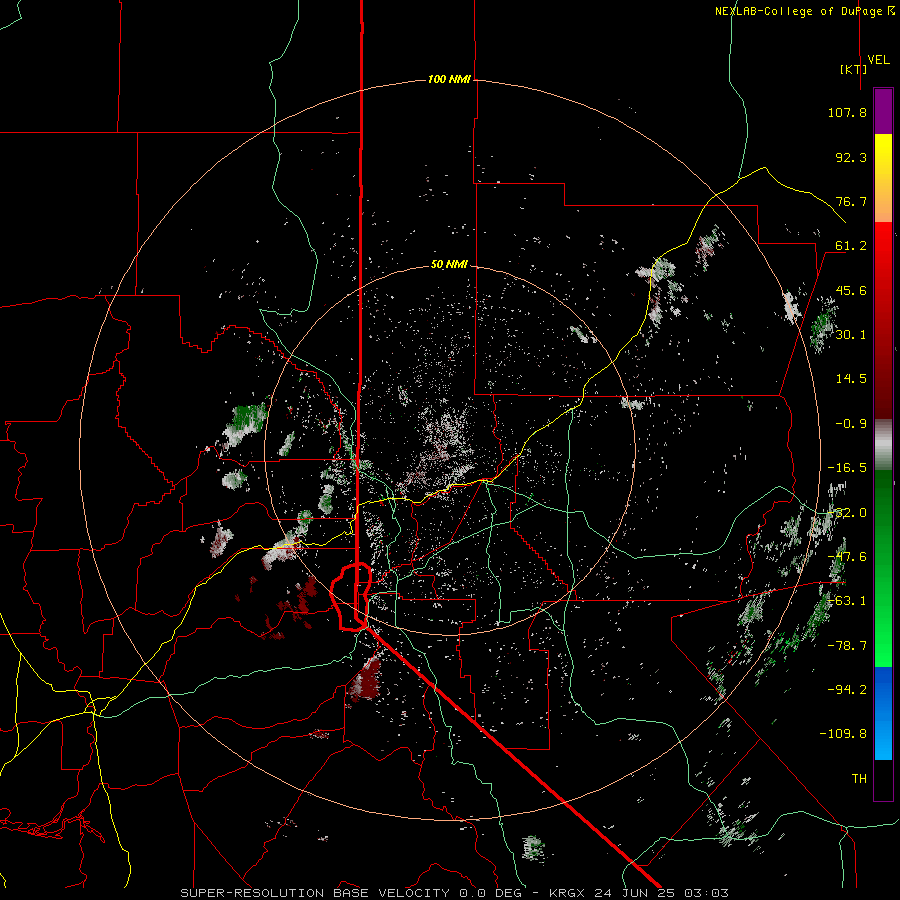Select the -0.9 velocity scale value
The height and width of the screenshot is (900, 900).
[x=851, y=424]
